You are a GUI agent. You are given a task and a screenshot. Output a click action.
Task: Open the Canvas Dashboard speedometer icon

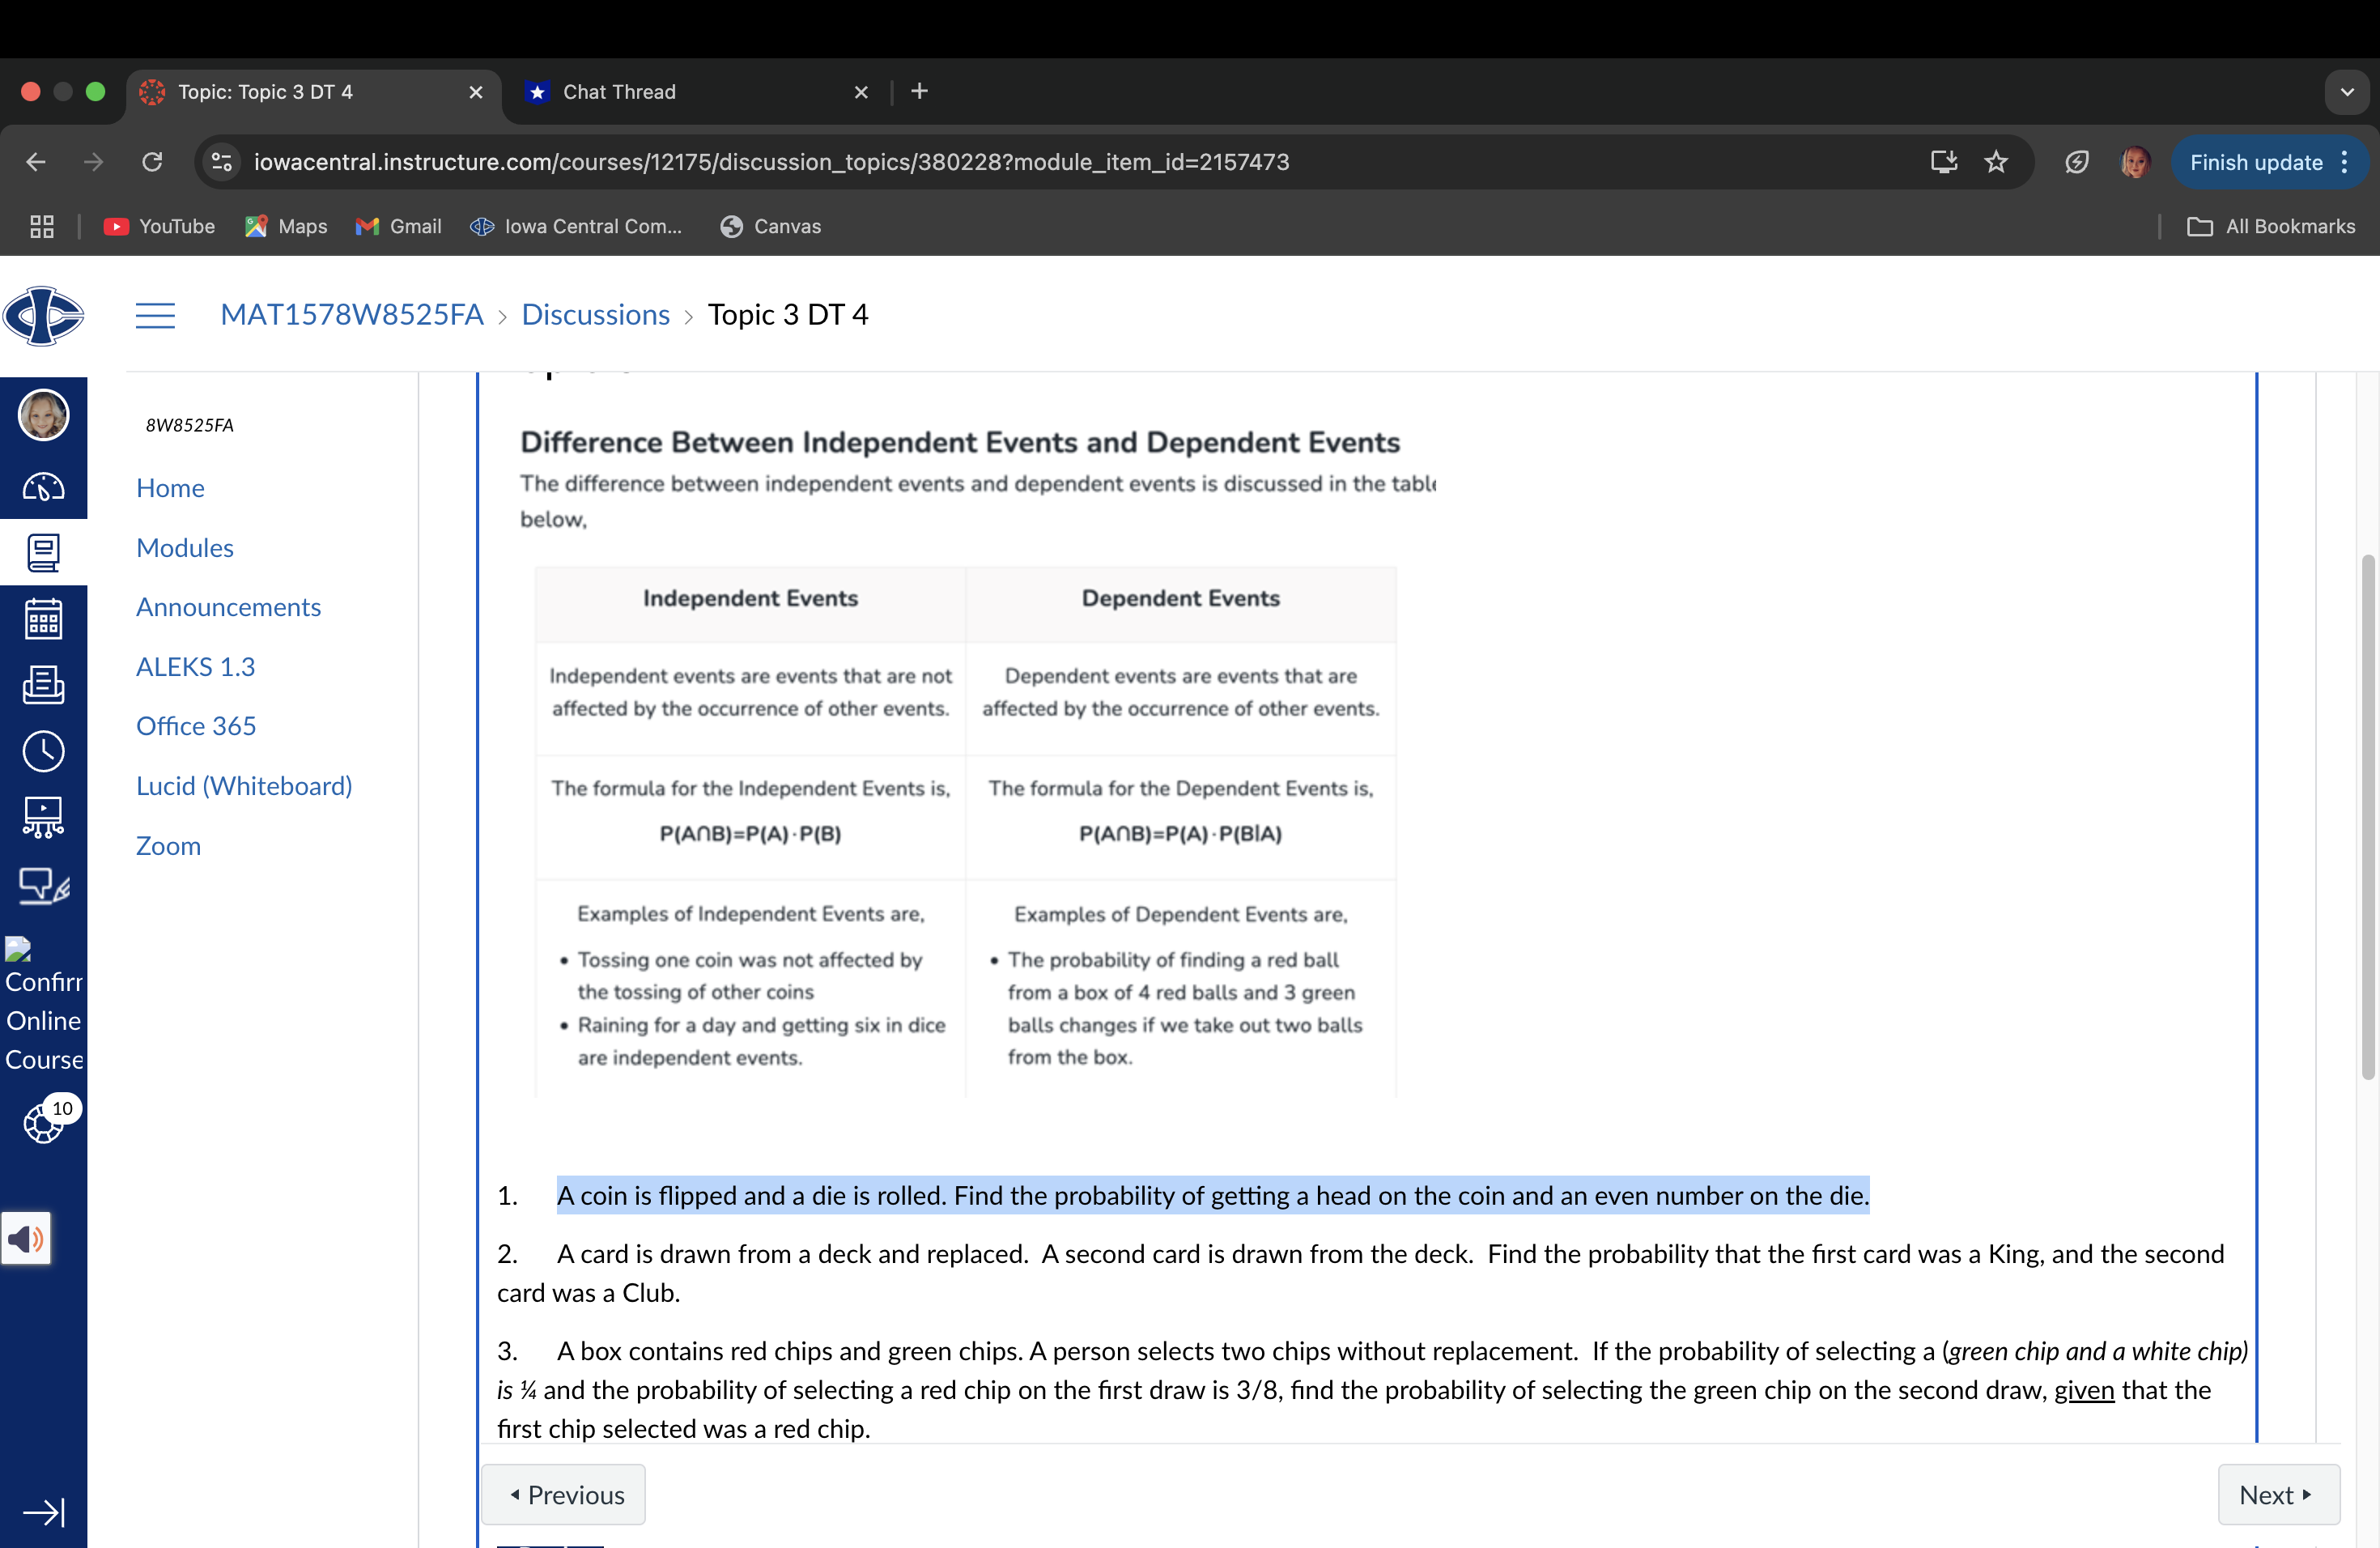click(43, 487)
